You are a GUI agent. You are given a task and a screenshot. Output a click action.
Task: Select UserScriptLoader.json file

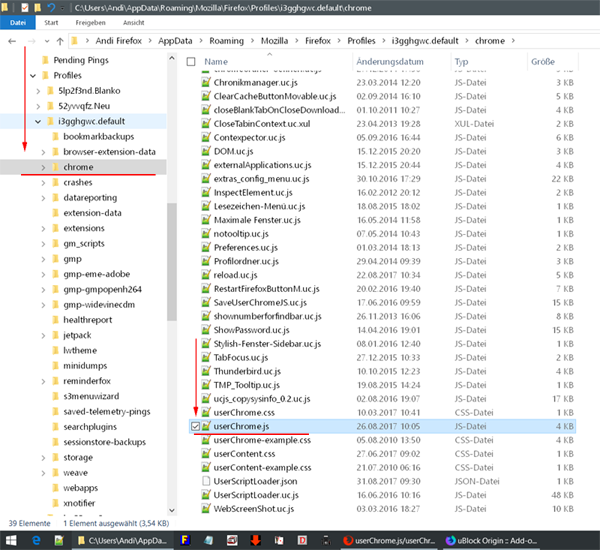[x=254, y=481]
